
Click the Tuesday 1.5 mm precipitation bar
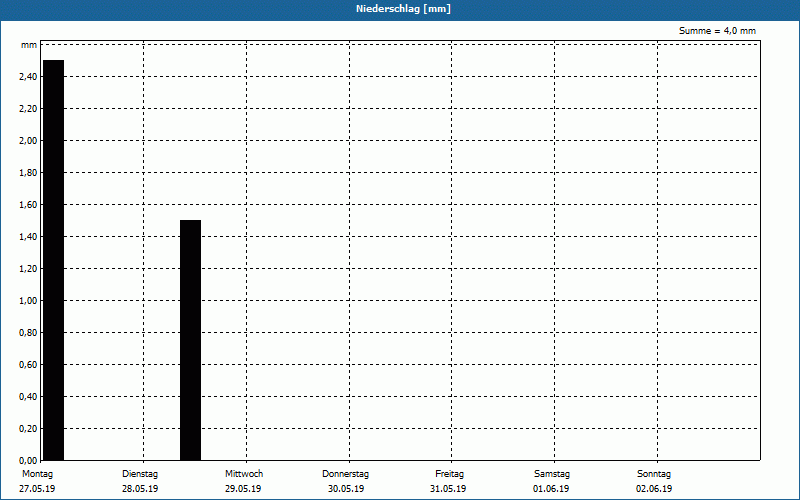pyautogui.click(x=190, y=340)
